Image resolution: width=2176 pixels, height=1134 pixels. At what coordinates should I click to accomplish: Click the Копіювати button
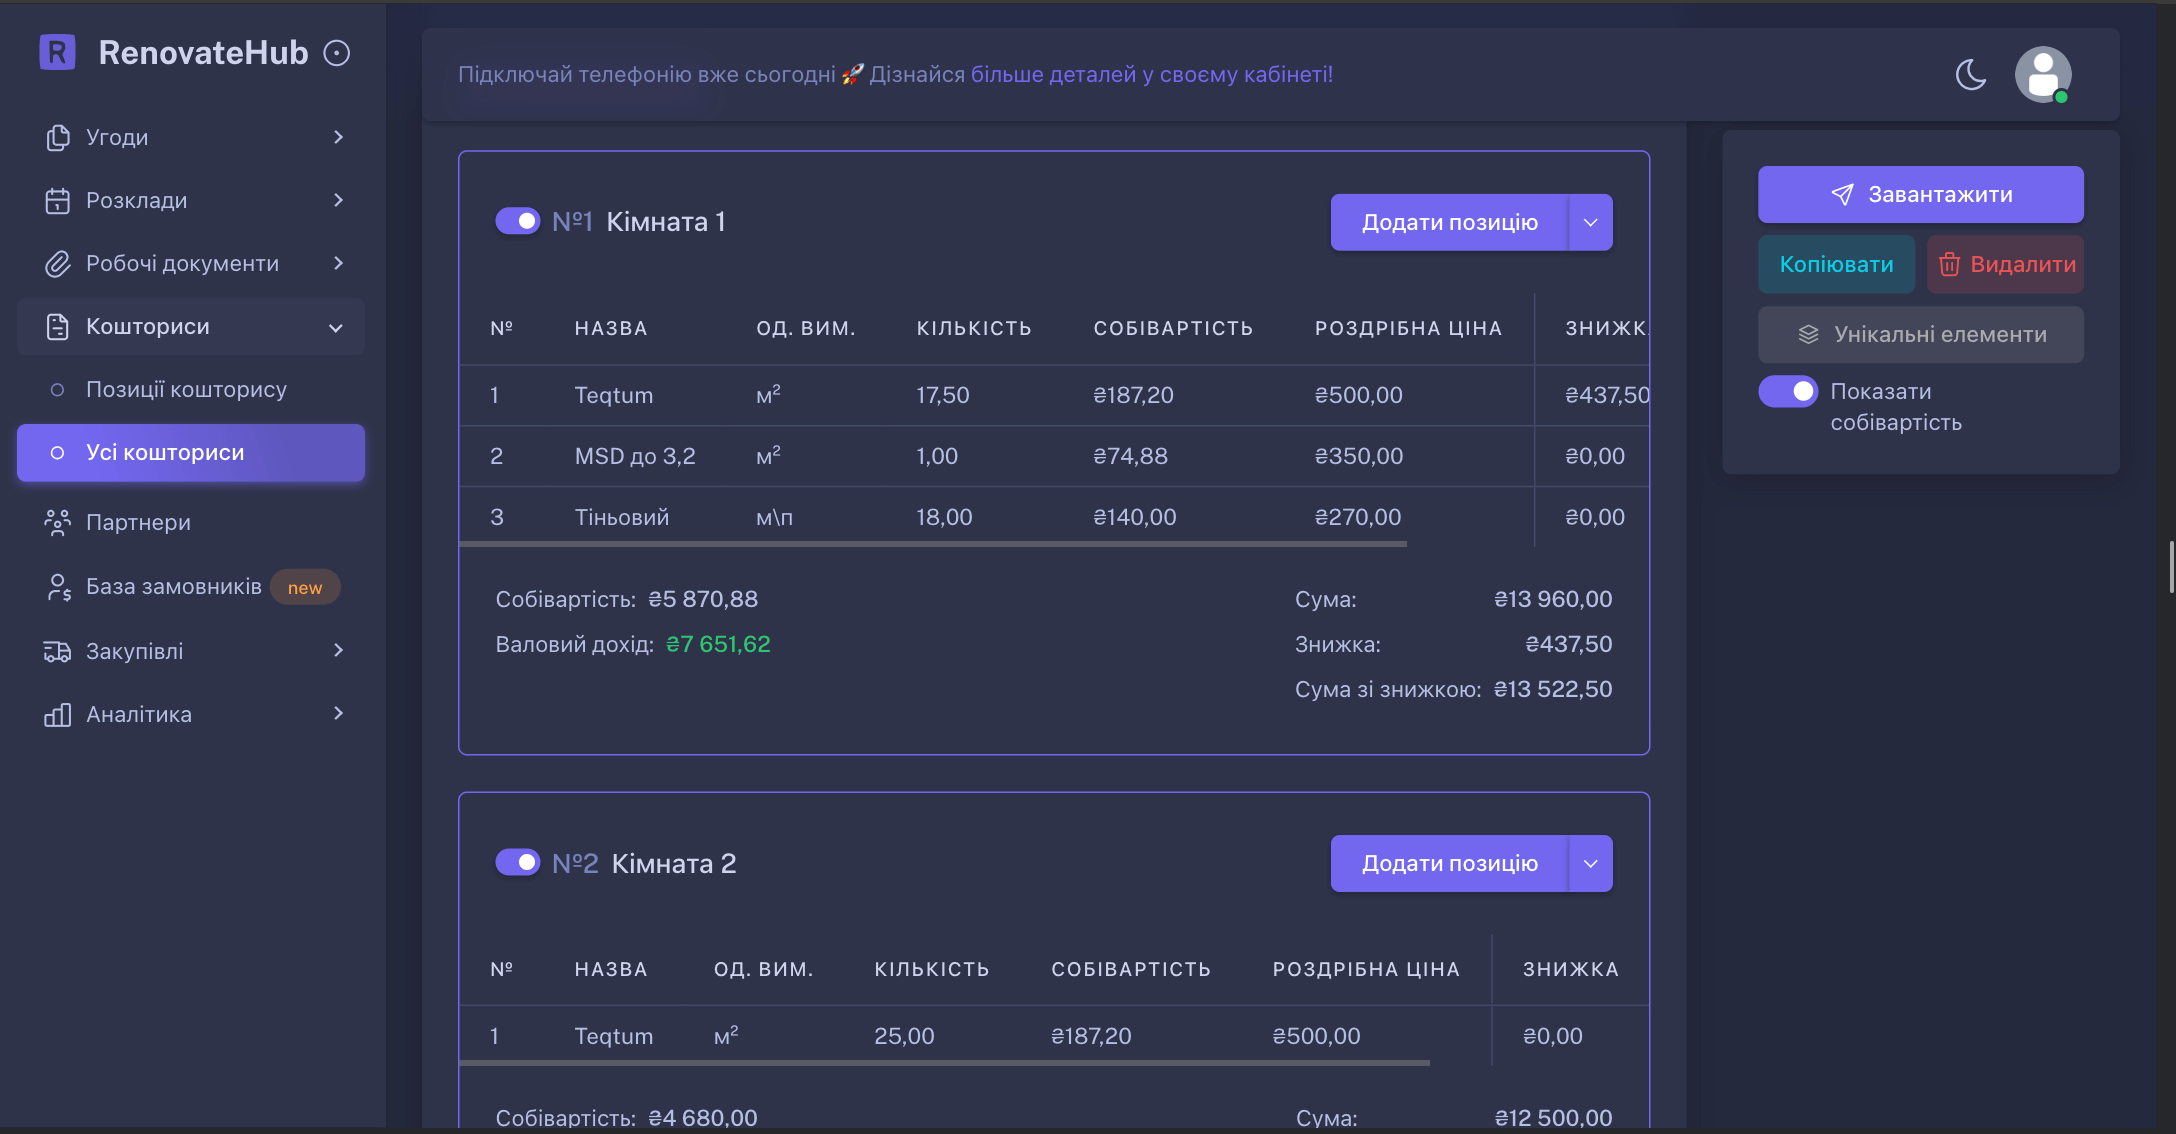(1837, 264)
